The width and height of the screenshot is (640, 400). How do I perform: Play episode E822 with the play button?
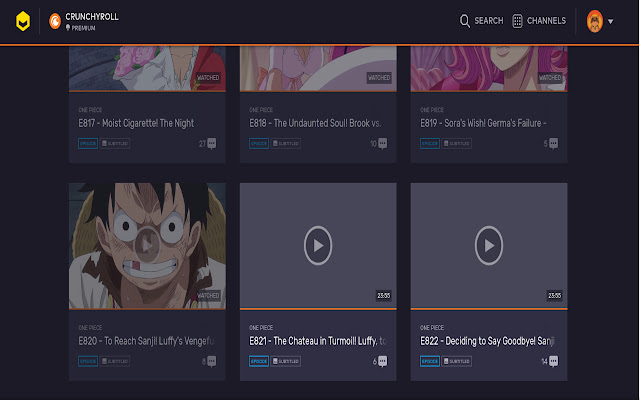click(x=489, y=245)
